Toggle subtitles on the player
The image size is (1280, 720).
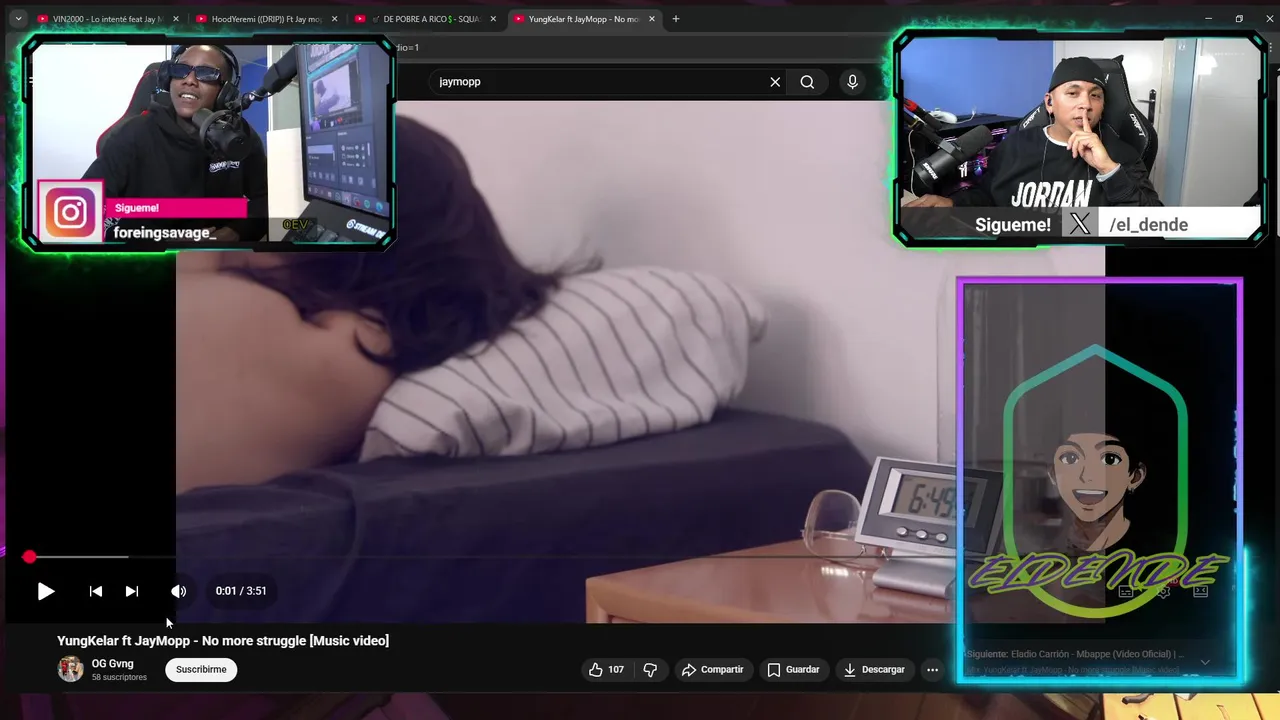(x=1126, y=591)
